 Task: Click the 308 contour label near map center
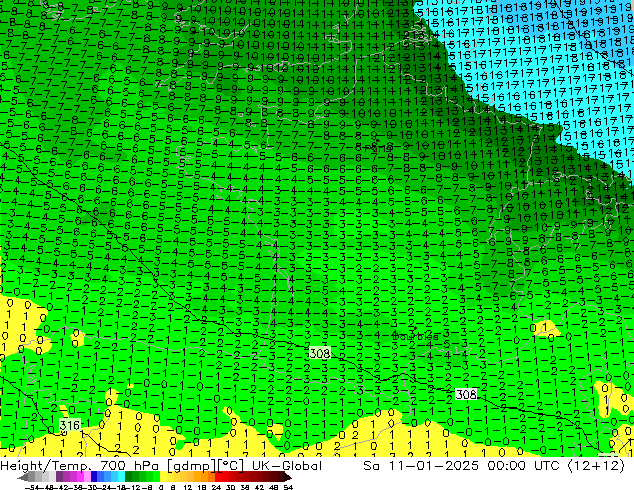point(320,354)
